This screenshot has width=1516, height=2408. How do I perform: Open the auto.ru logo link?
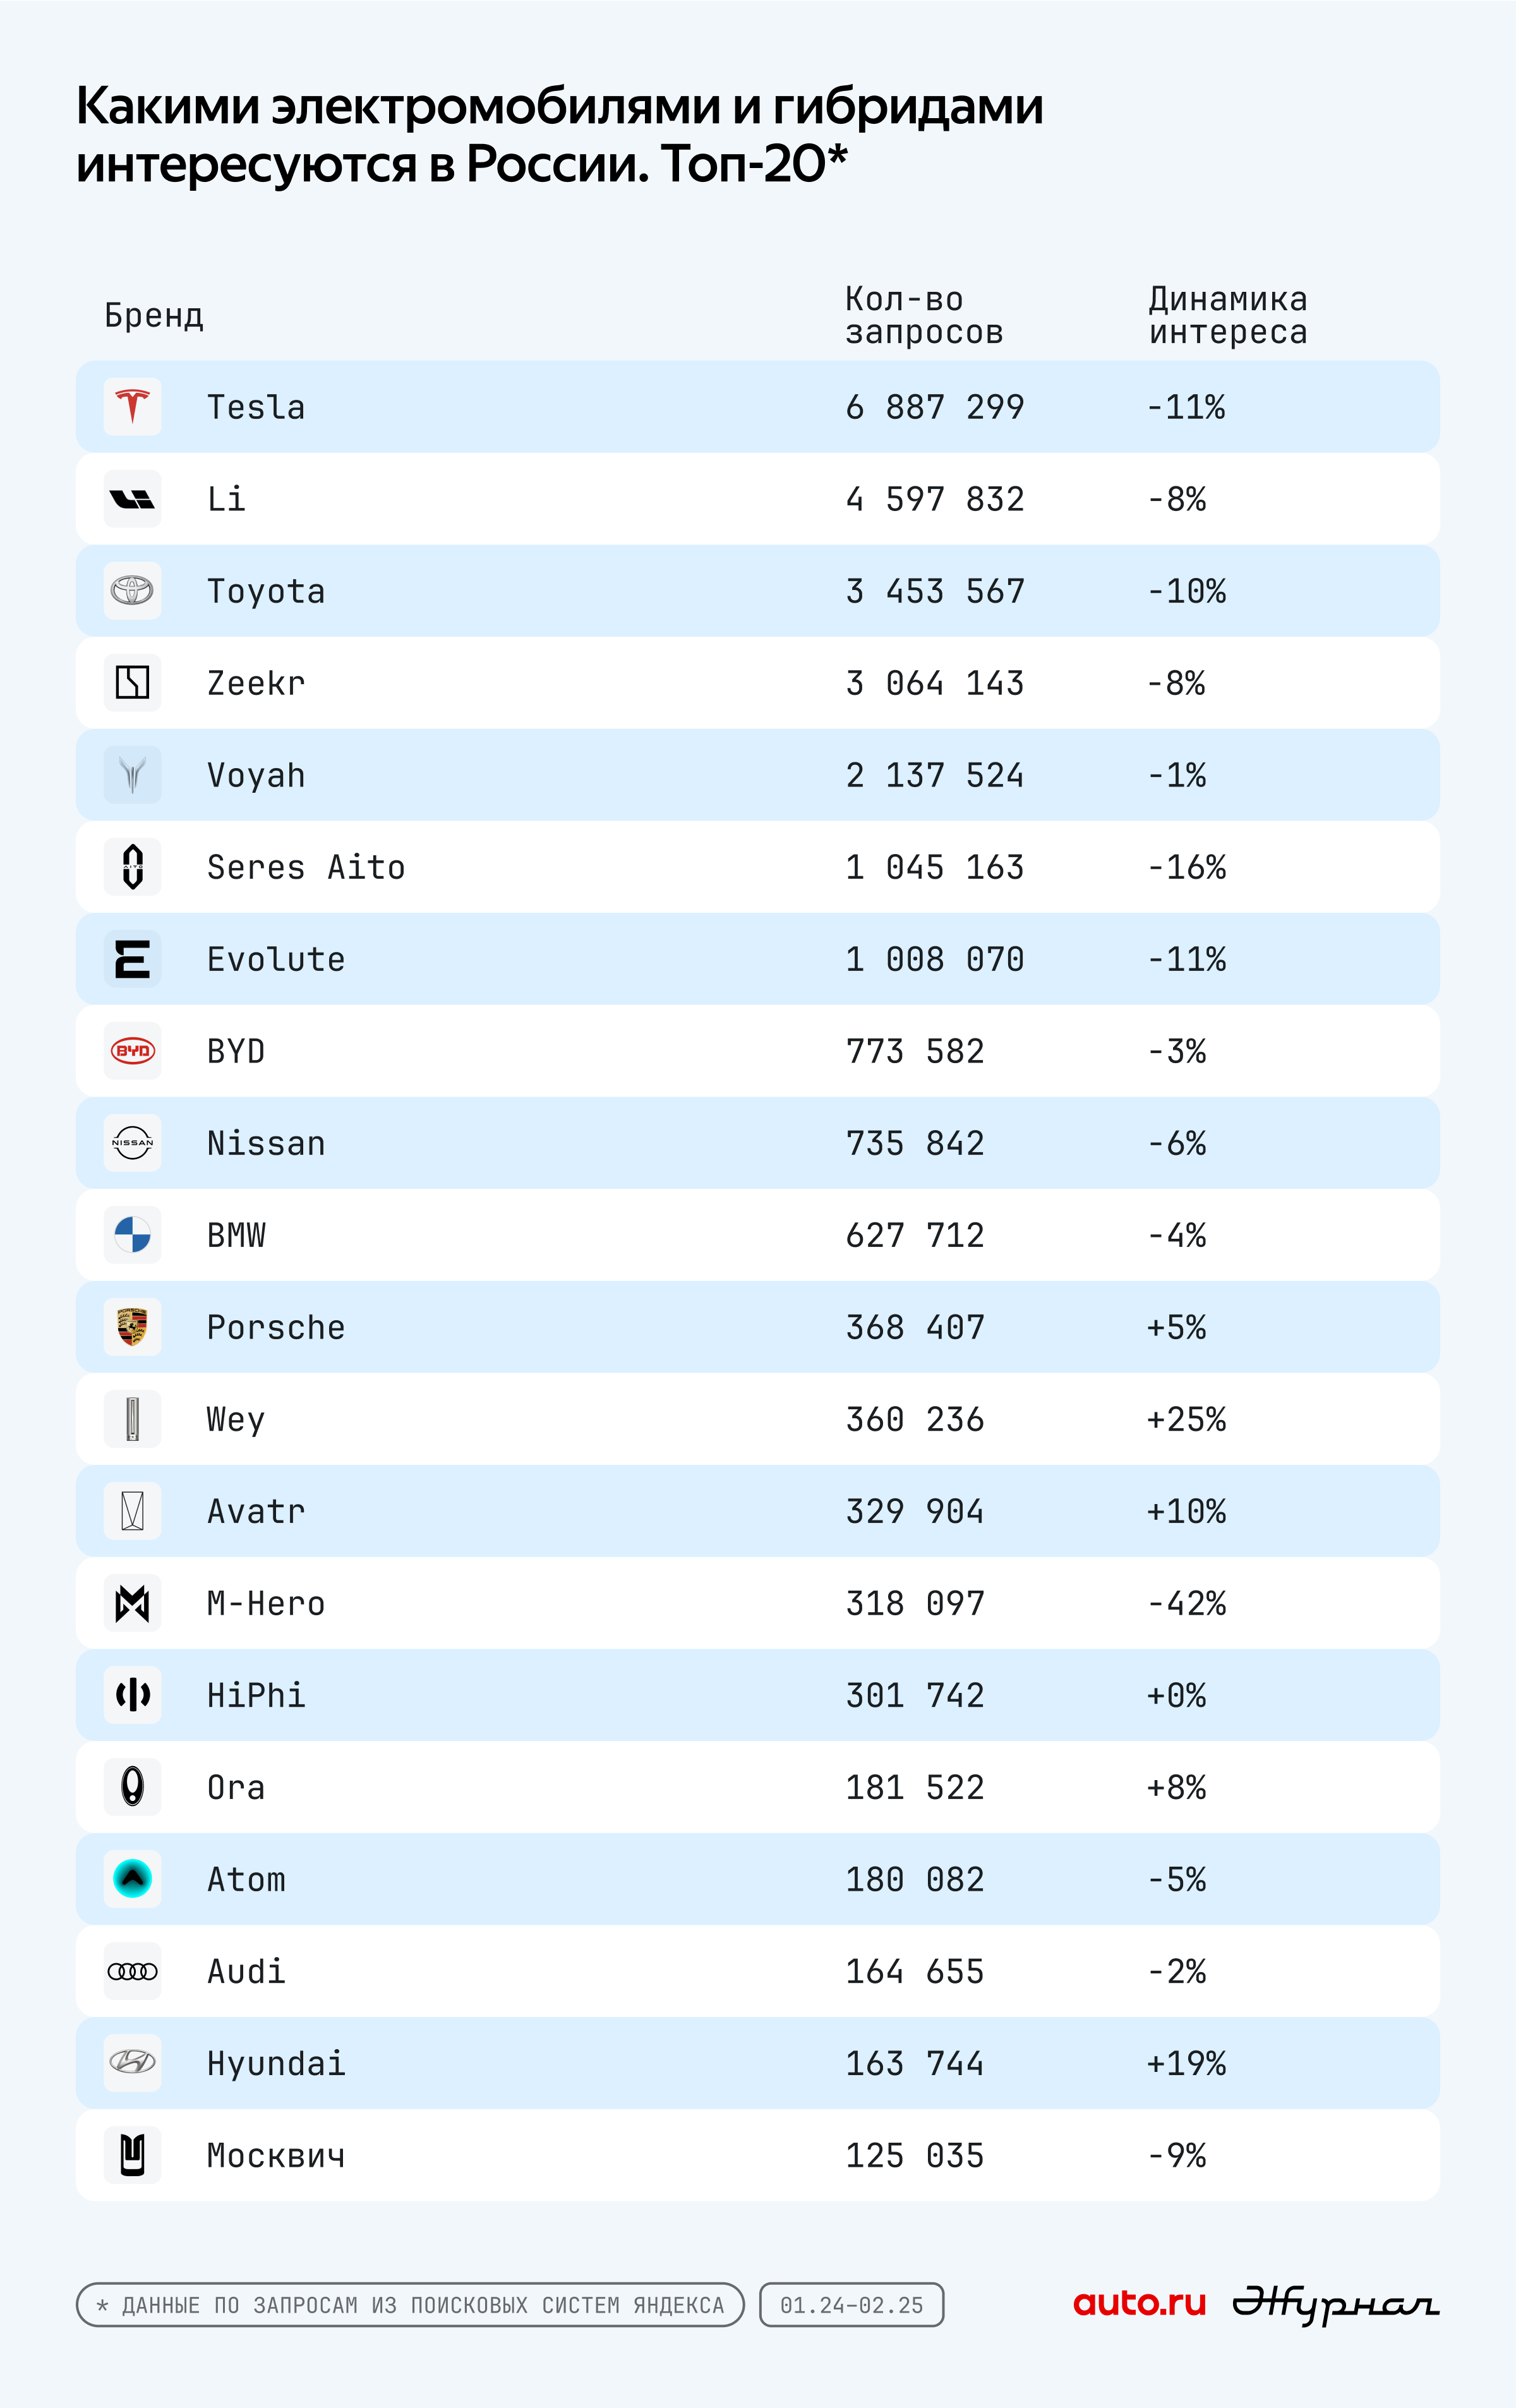click(1139, 2303)
